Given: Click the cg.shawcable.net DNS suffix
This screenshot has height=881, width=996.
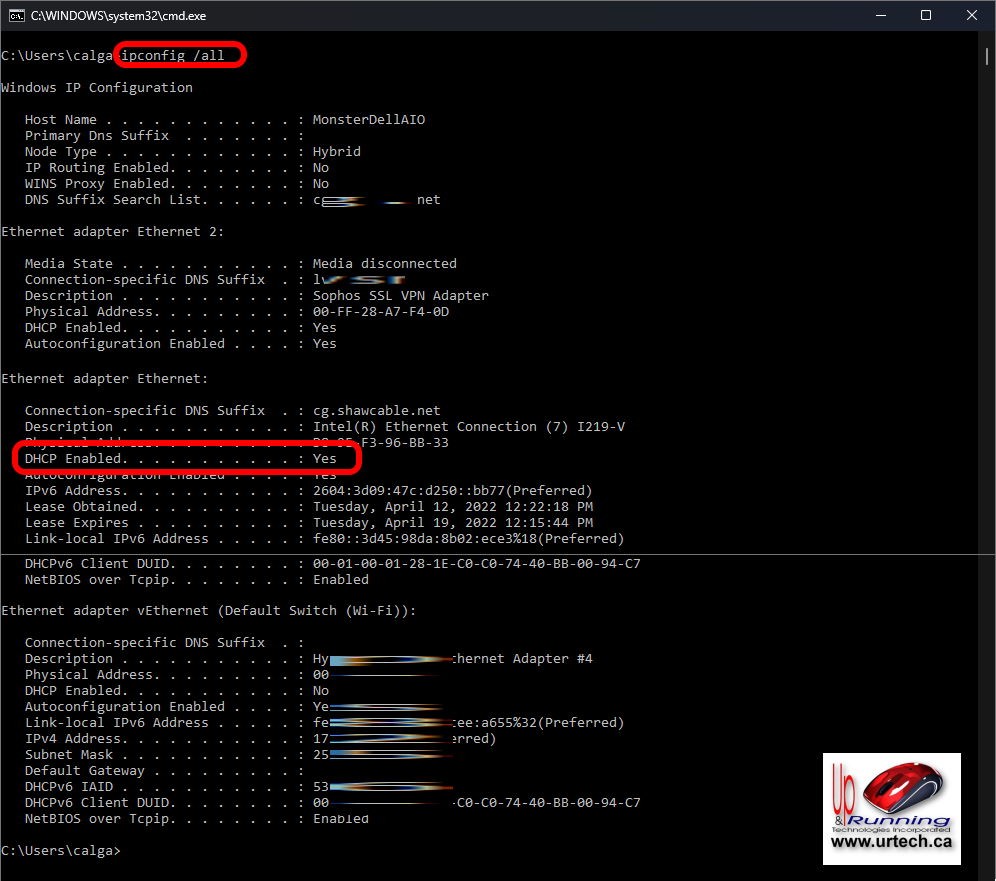Looking at the screenshot, I should click(376, 411).
